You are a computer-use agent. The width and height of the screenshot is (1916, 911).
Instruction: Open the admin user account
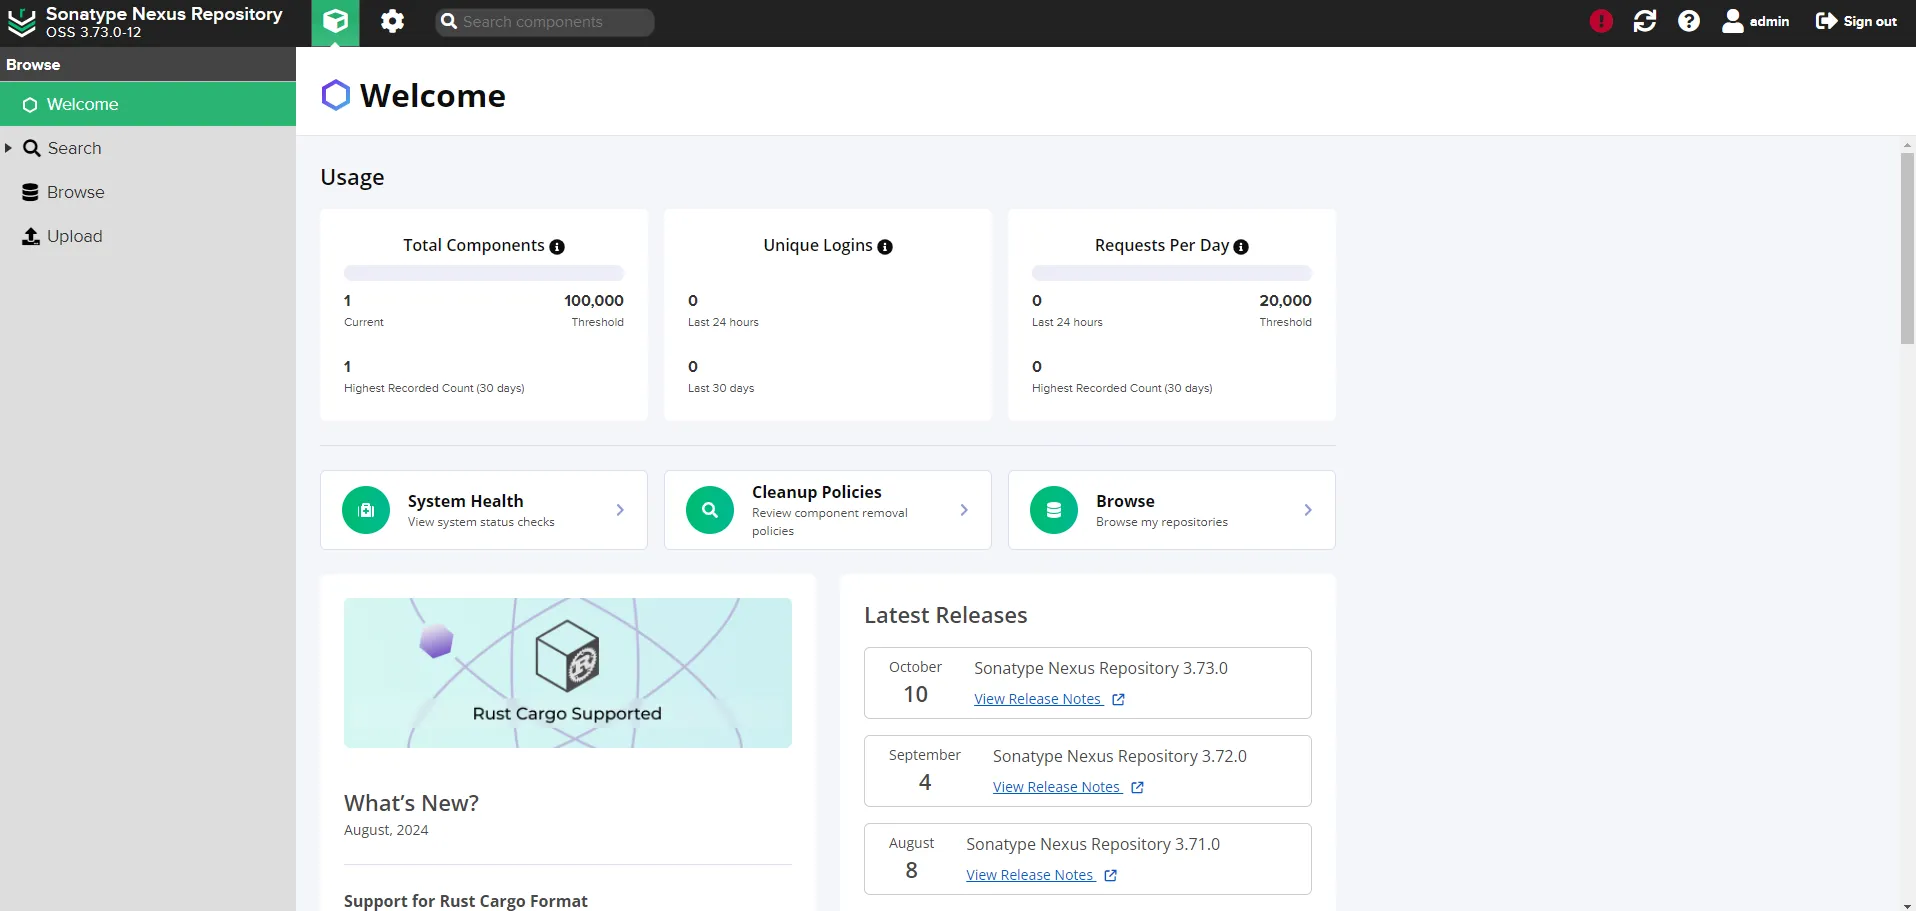1756,21
